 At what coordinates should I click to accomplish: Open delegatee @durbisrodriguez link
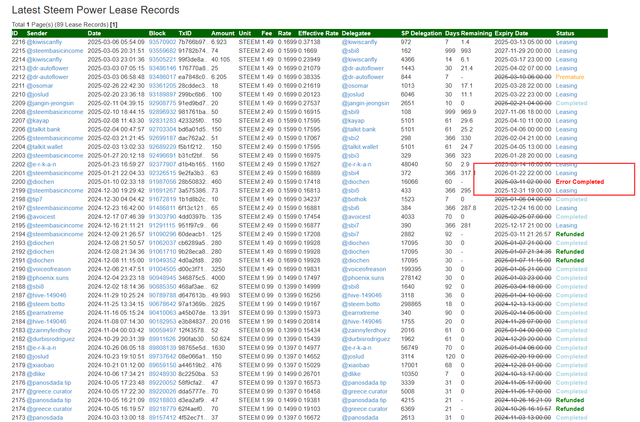366,339
